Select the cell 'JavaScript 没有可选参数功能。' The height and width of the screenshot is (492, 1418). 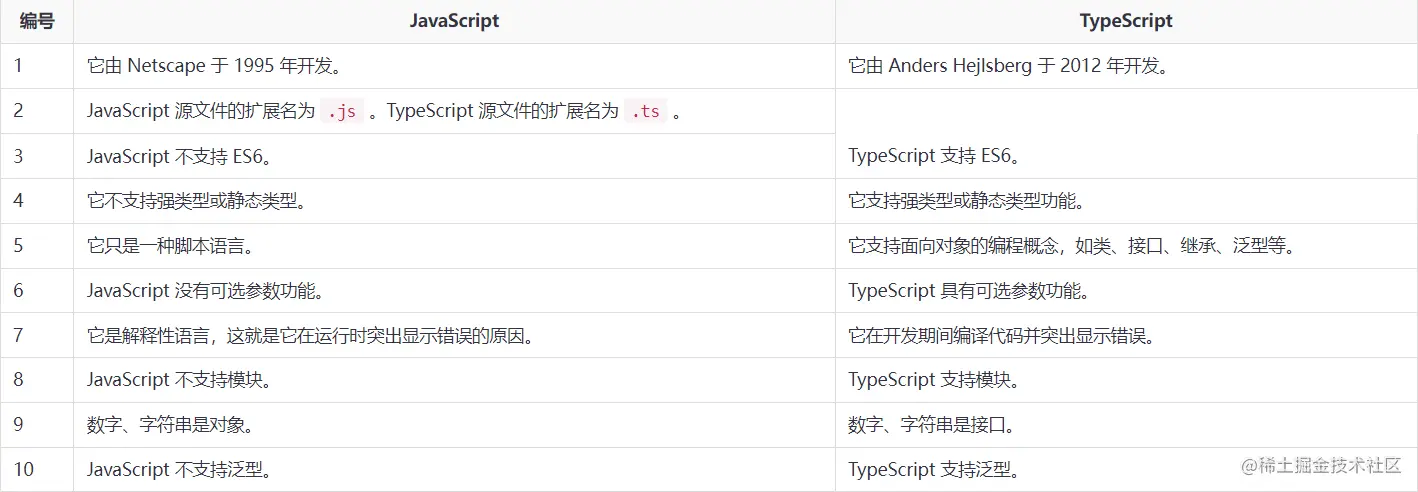(454, 291)
